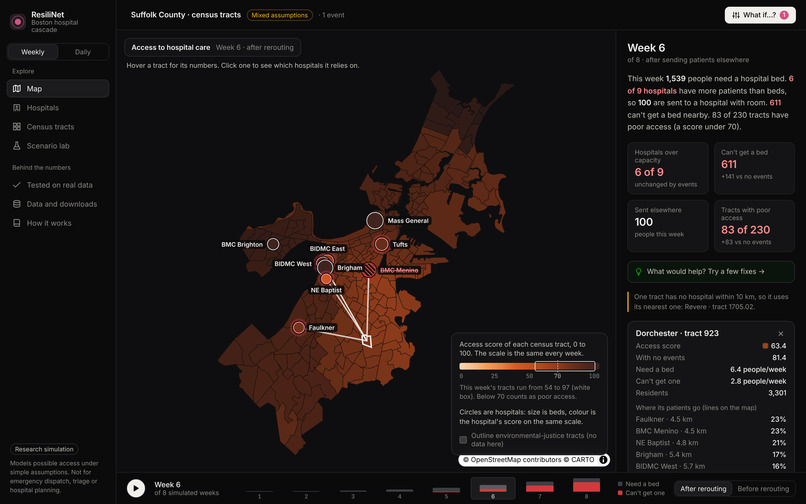The image size is (806, 504).
Task: Open the Census tracts page
Action: [58, 127]
